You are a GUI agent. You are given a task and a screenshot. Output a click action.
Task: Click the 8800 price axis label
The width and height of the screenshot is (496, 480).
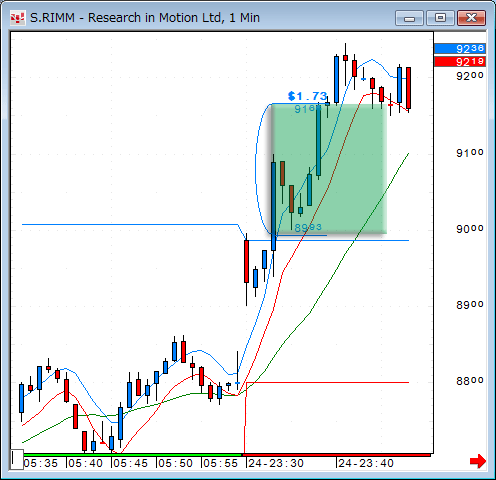click(470, 381)
